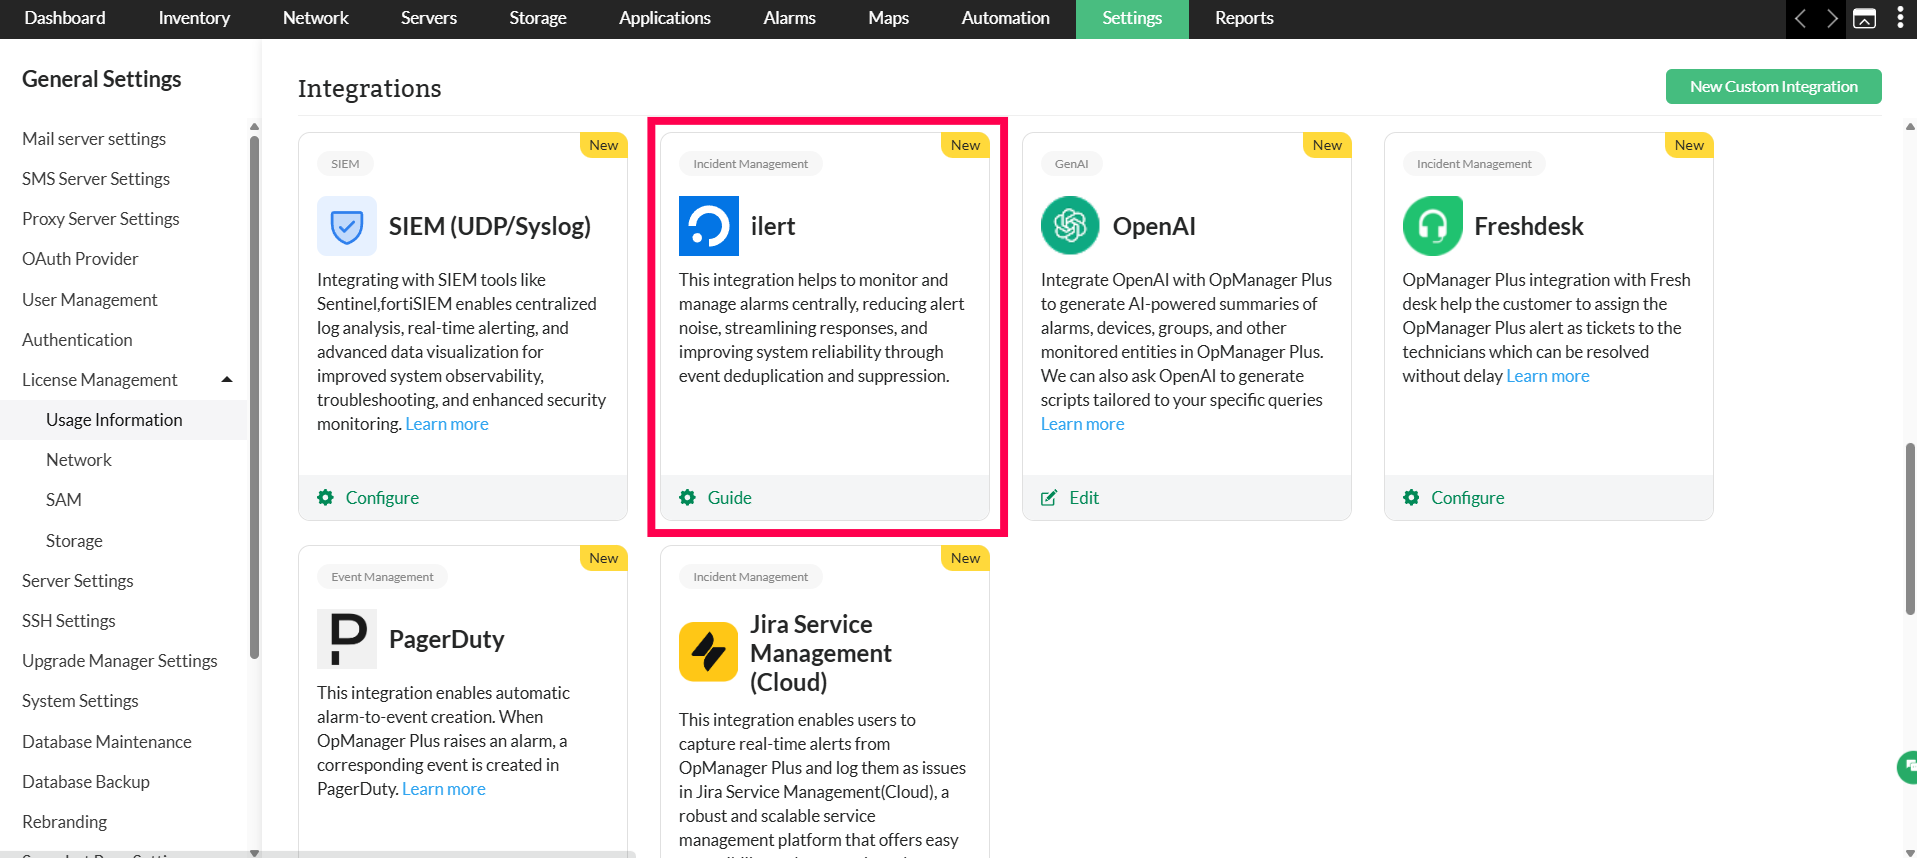
Task: Open Server Settings in sidebar
Action: (78, 581)
